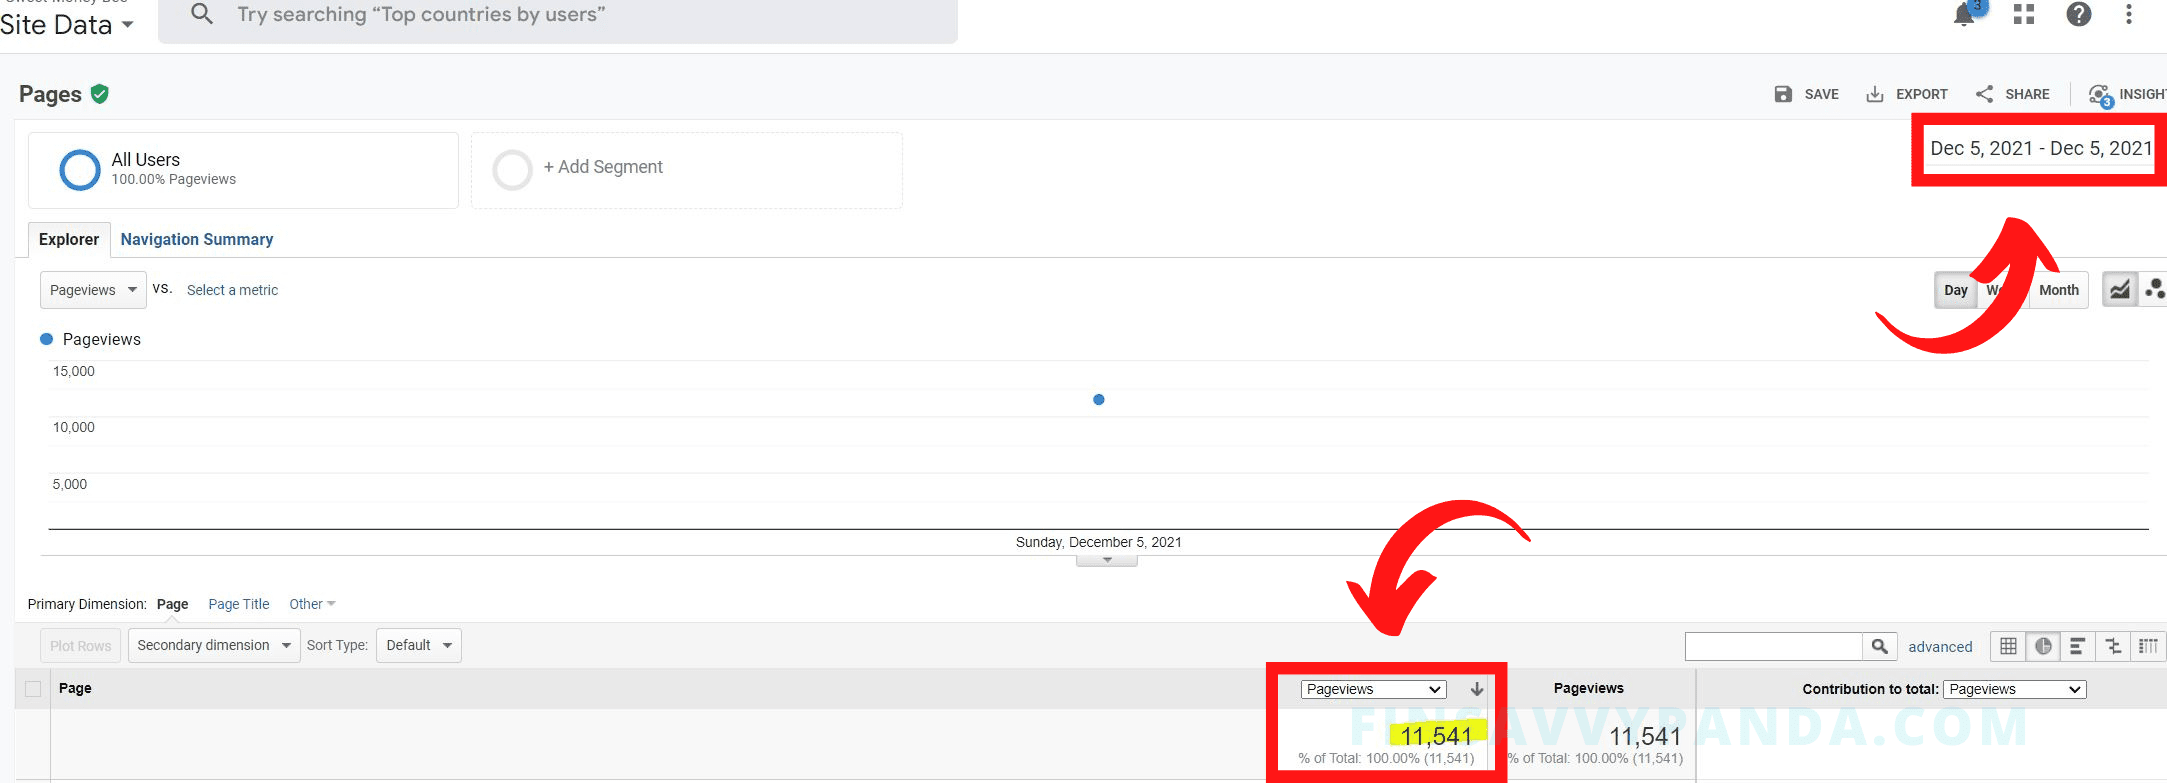2167x783 pixels.
Task: Switch to the Navigation Summary tab
Action: (197, 239)
